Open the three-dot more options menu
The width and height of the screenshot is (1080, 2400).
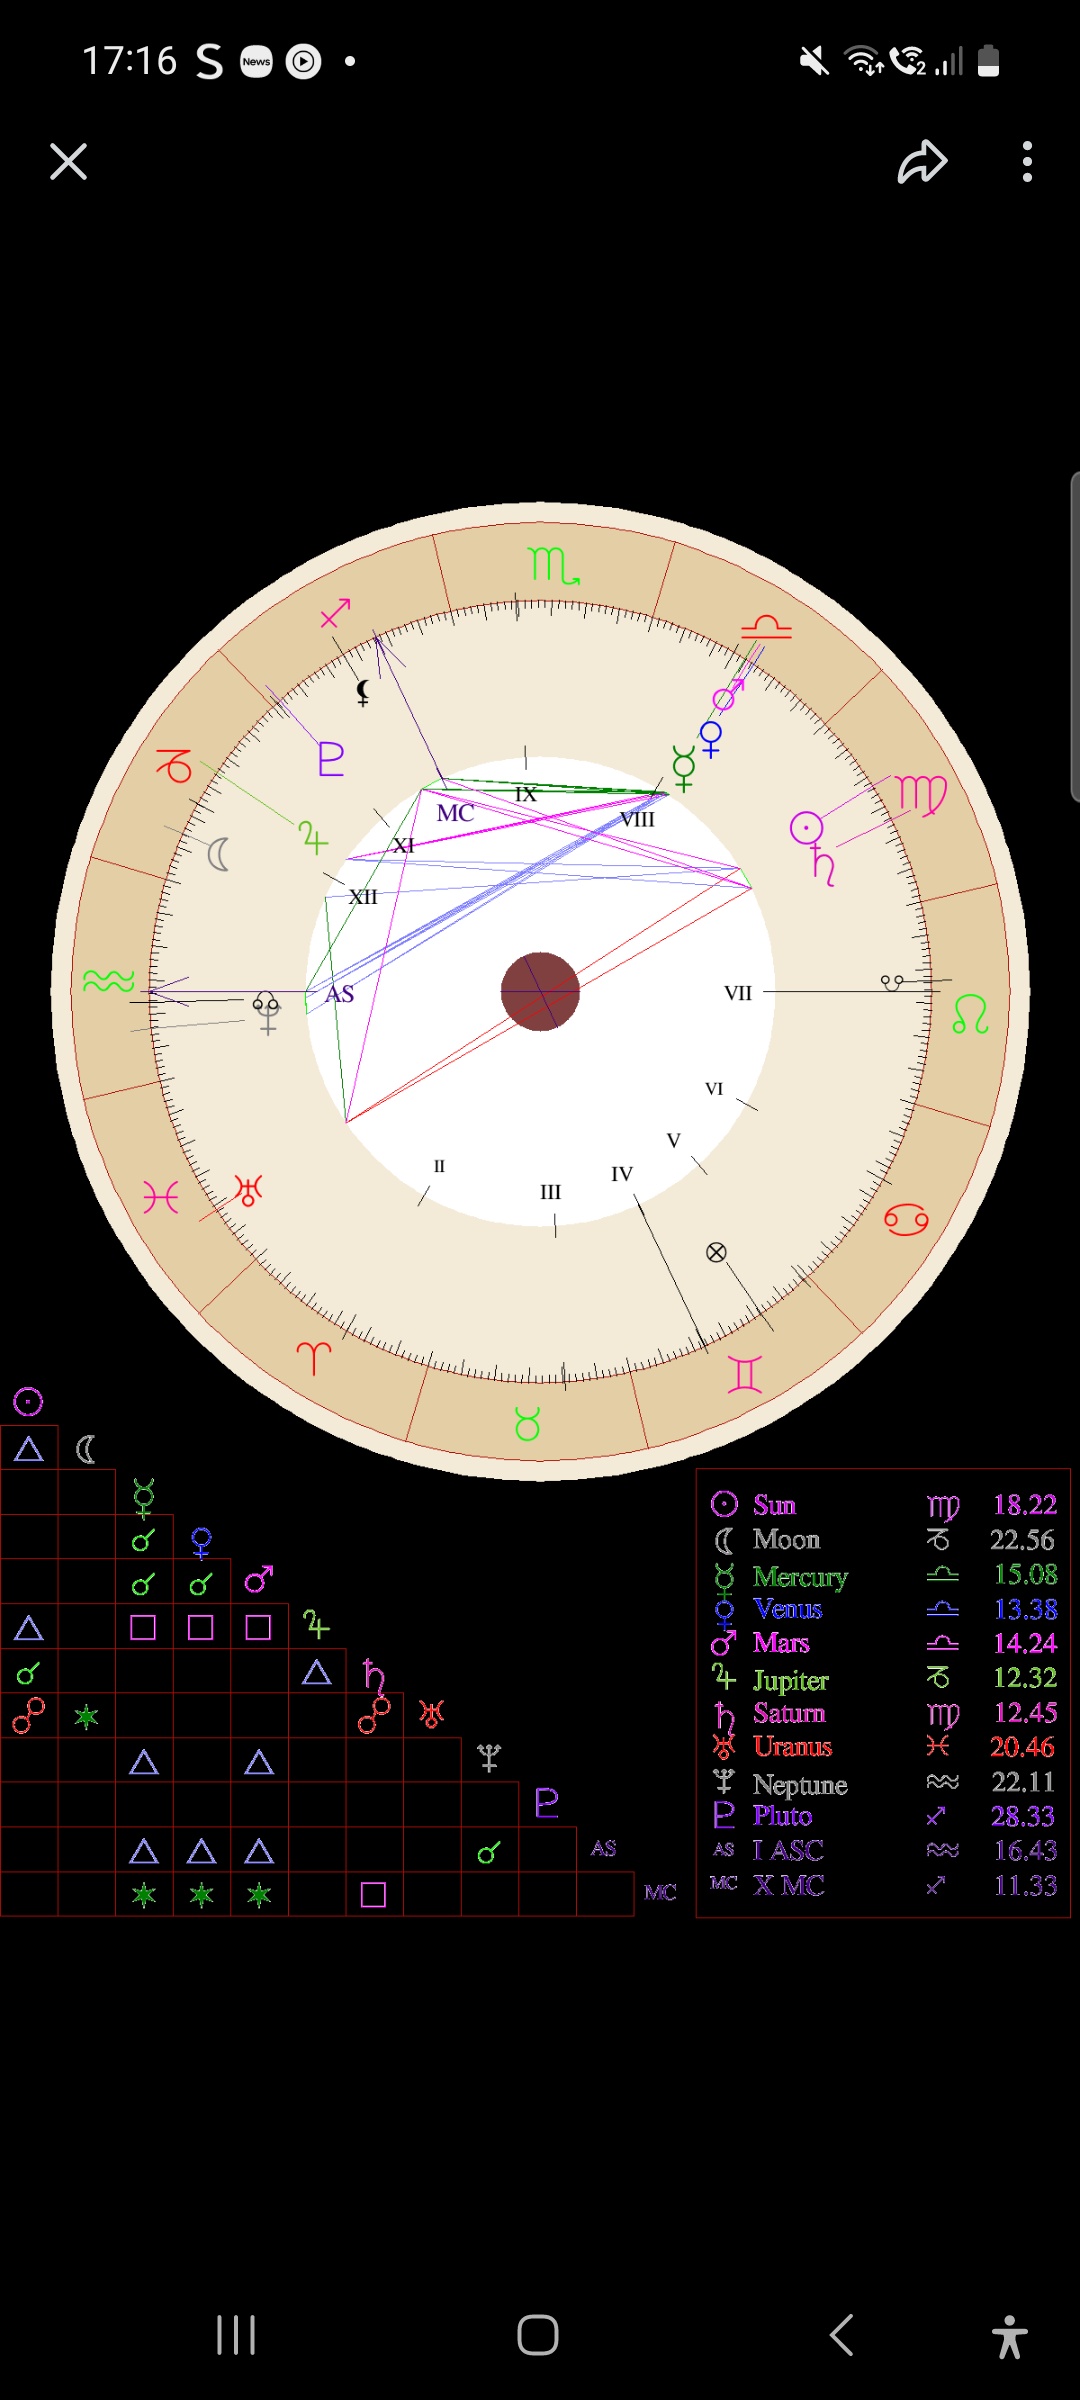pos(1027,162)
